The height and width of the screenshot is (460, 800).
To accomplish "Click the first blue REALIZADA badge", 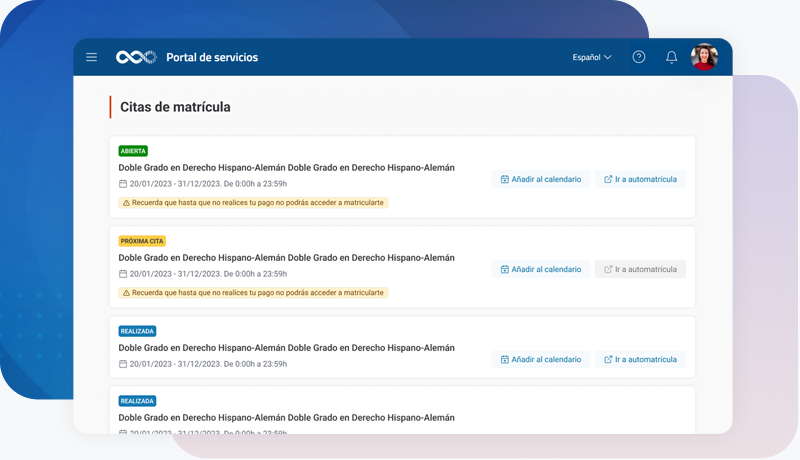I will [x=137, y=331].
